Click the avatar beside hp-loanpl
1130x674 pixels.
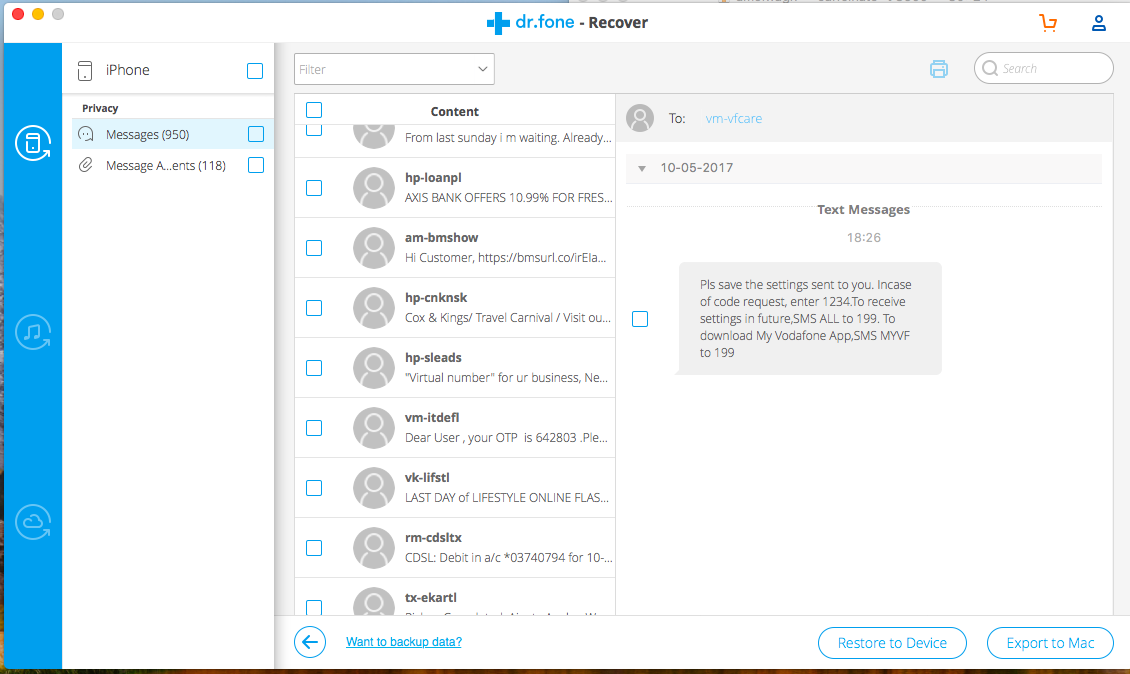coord(373,188)
